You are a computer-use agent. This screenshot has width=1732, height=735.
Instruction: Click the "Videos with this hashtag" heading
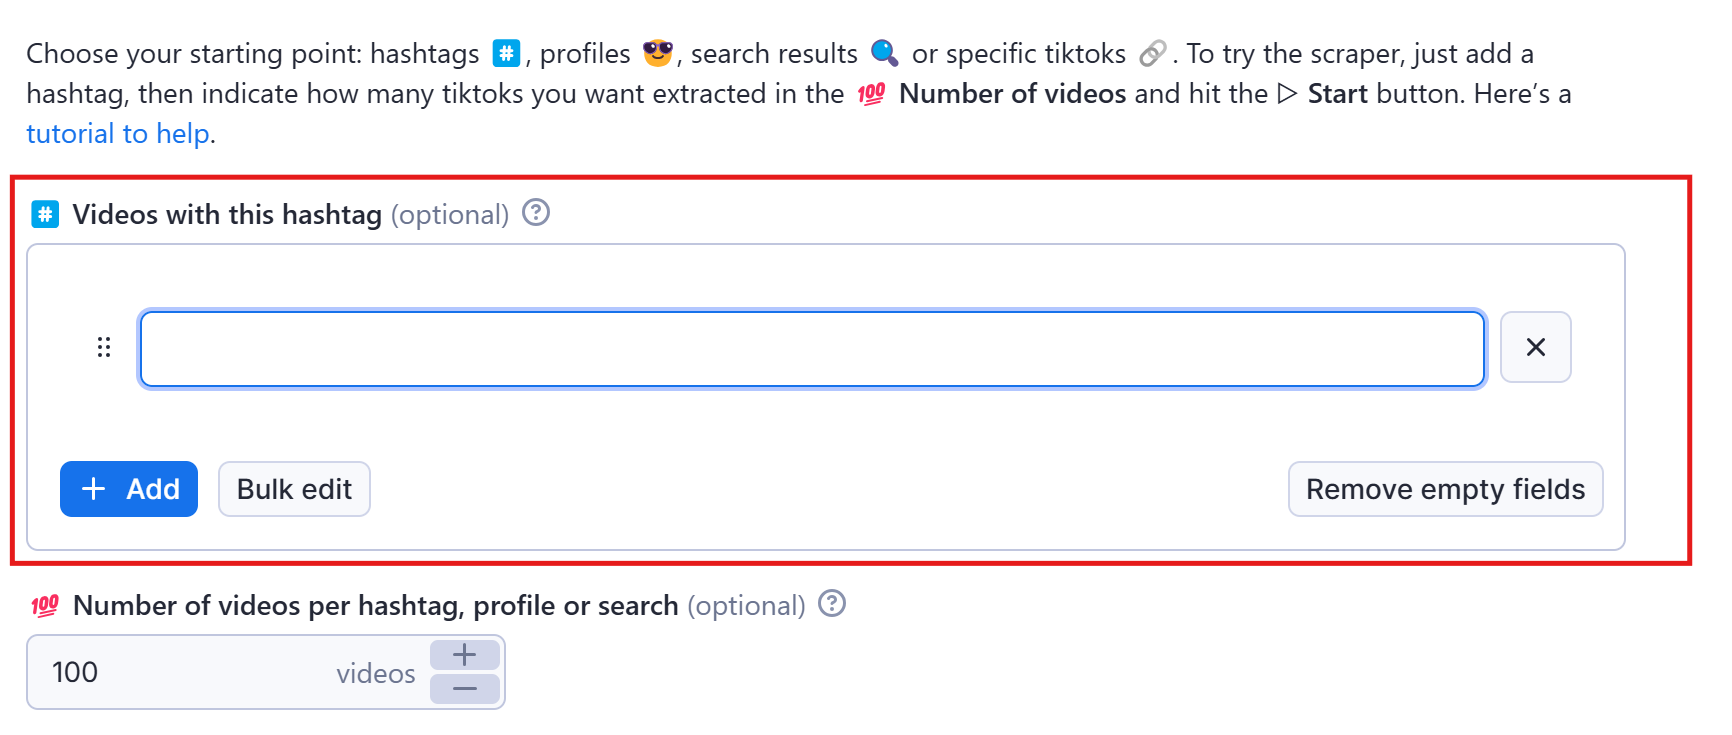pyautogui.click(x=227, y=214)
